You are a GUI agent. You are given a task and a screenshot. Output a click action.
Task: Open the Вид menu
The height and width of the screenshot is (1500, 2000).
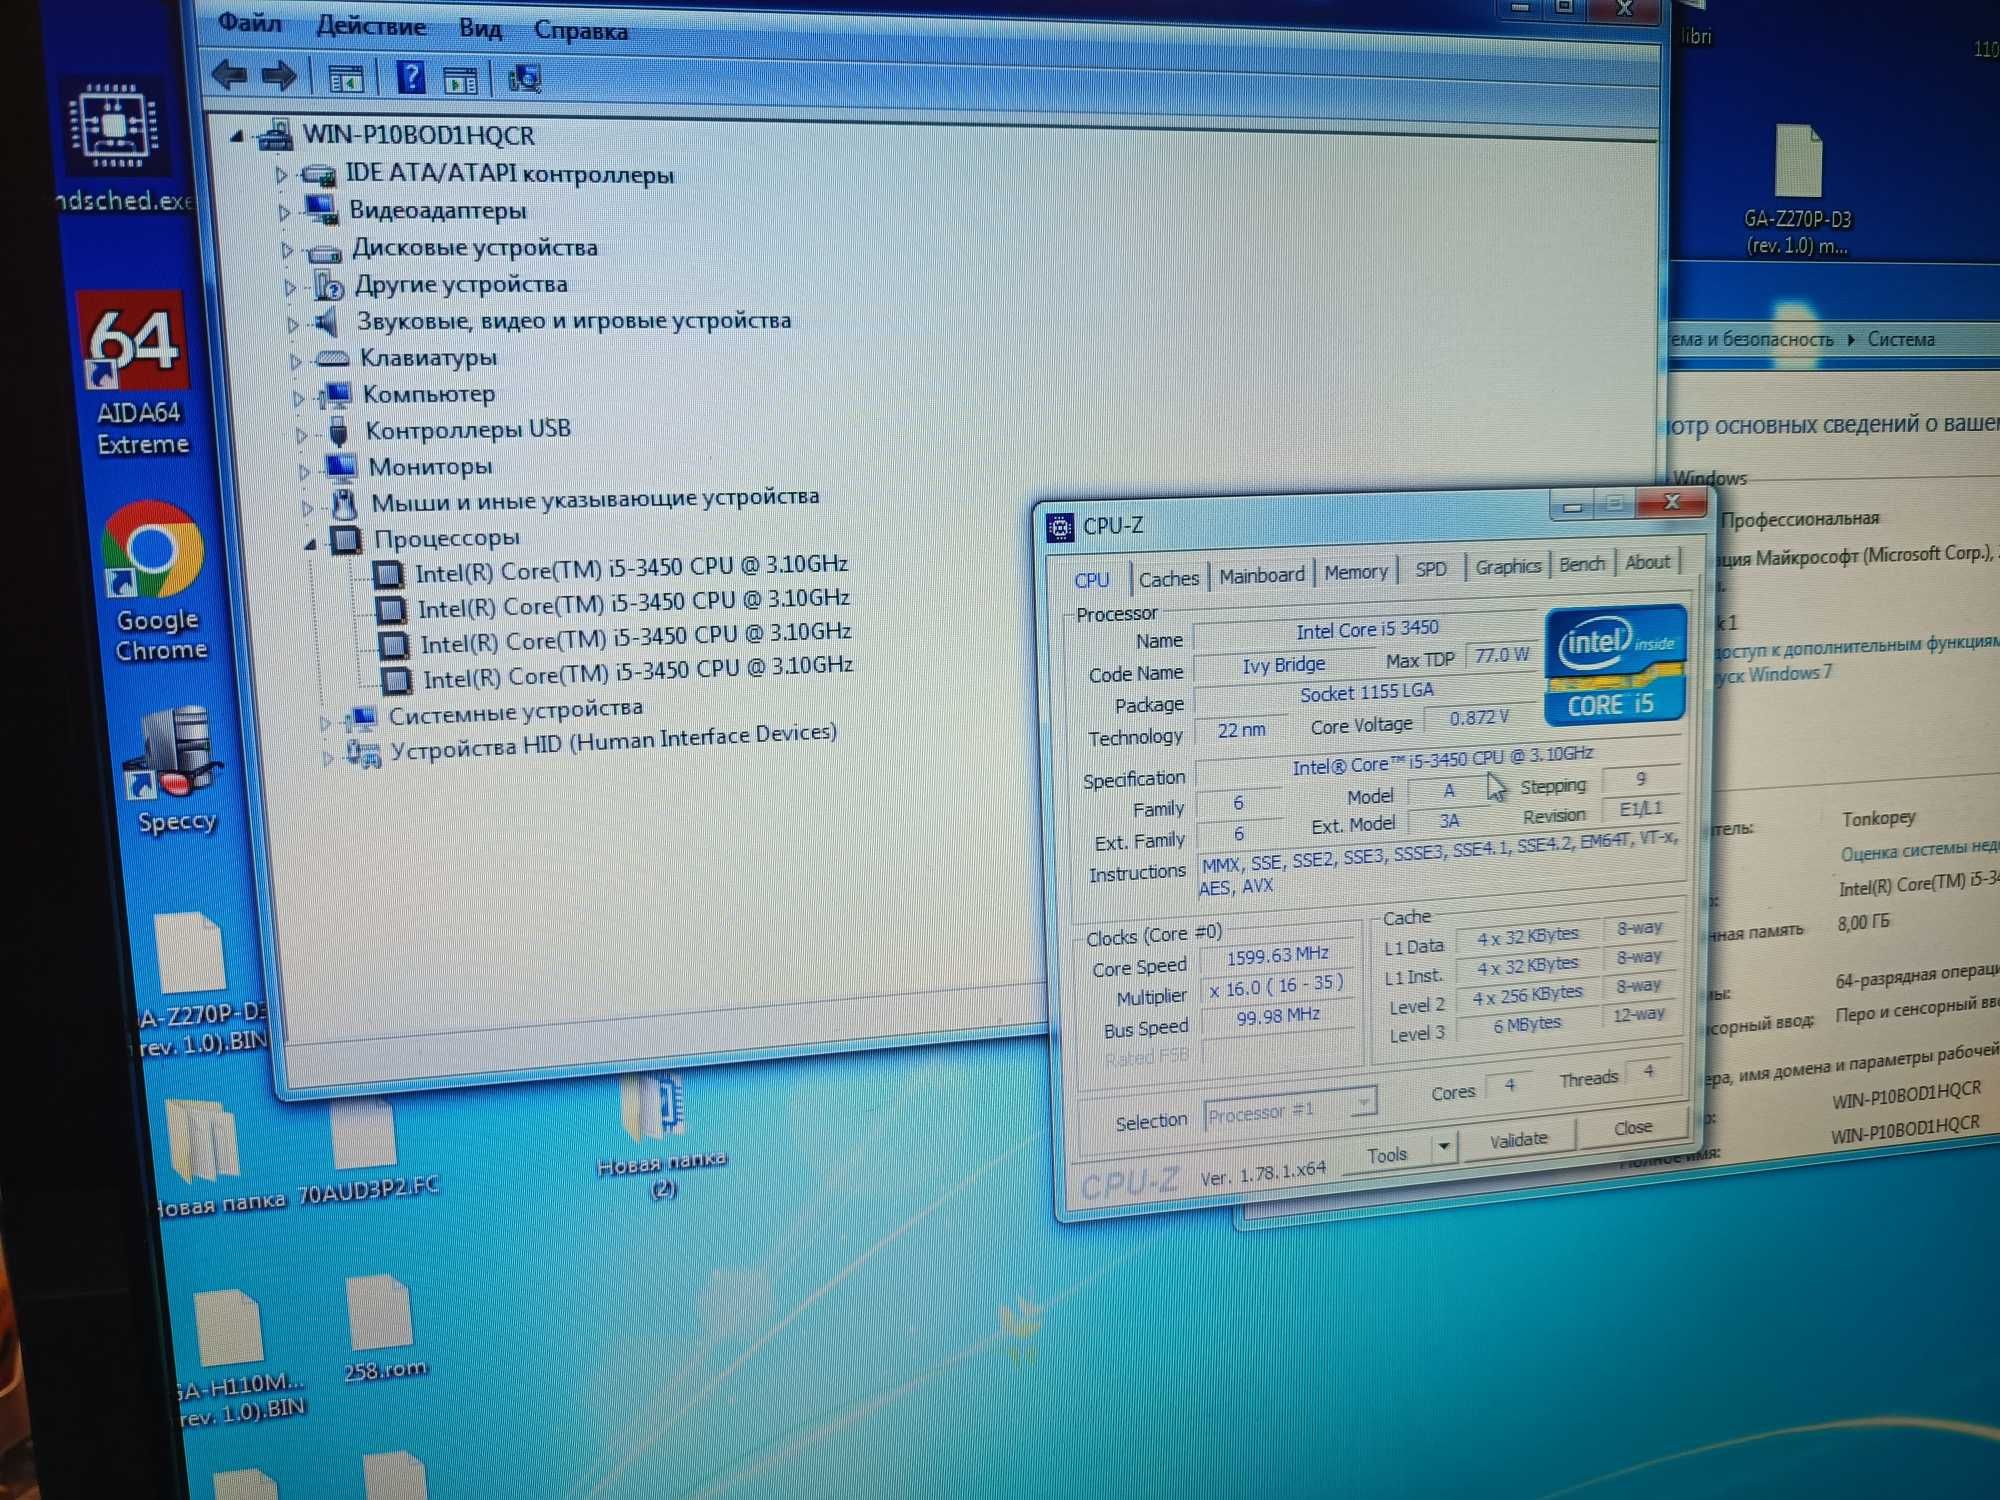[480, 28]
